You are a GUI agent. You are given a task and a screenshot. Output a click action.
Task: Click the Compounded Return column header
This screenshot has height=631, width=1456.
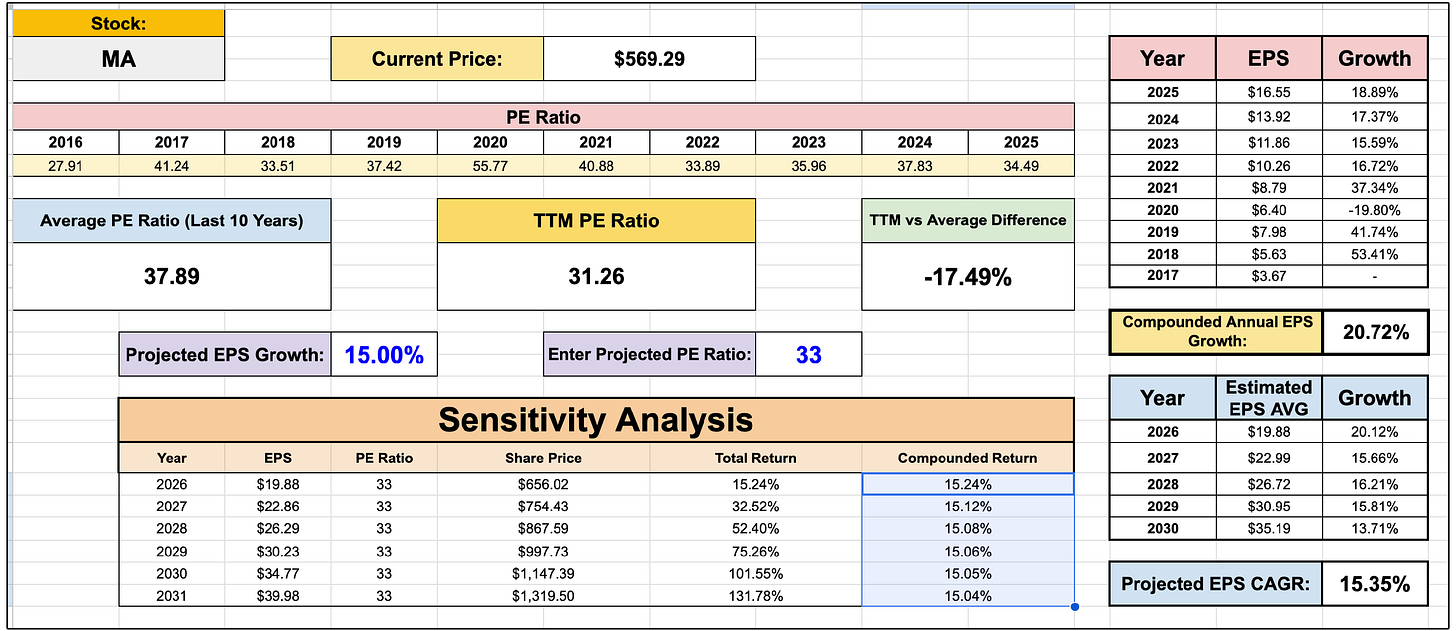coord(967,458)
